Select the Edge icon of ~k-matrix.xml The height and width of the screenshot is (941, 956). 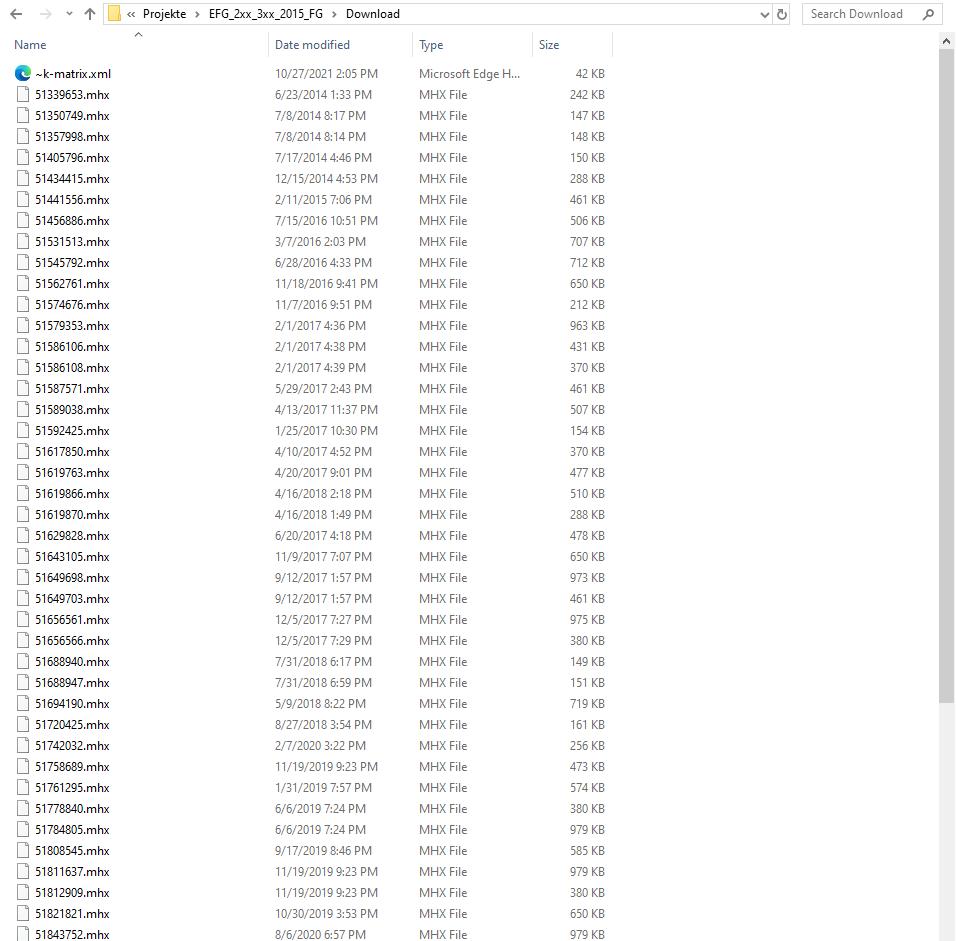[x=23, y=73]
